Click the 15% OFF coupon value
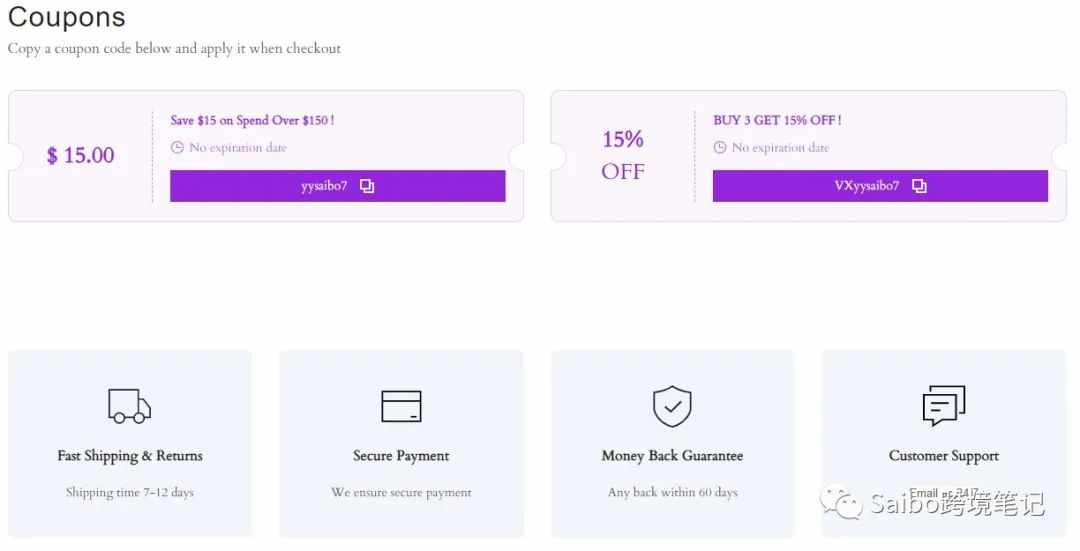 click(623, 155)
